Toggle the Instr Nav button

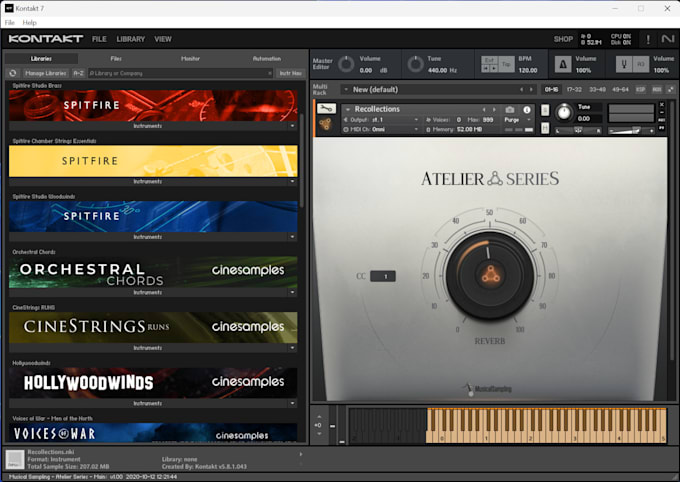pos(290,73)
